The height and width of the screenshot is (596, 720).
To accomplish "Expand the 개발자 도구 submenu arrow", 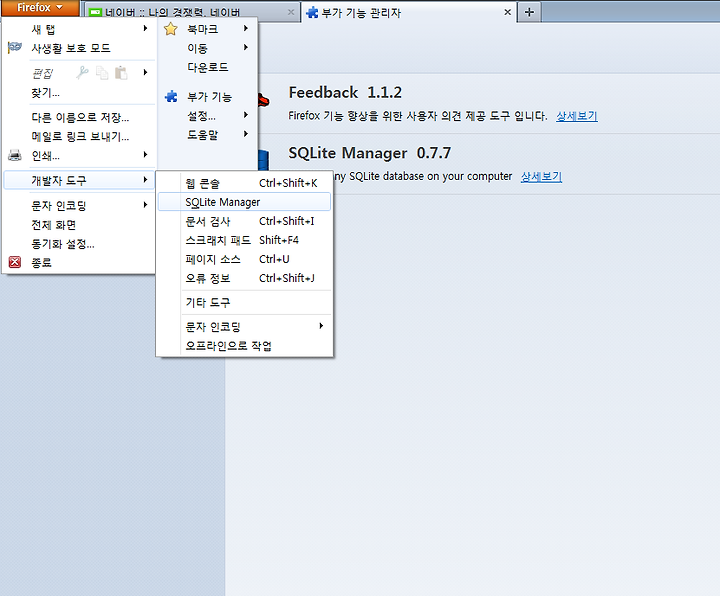I will pos(145,179).
